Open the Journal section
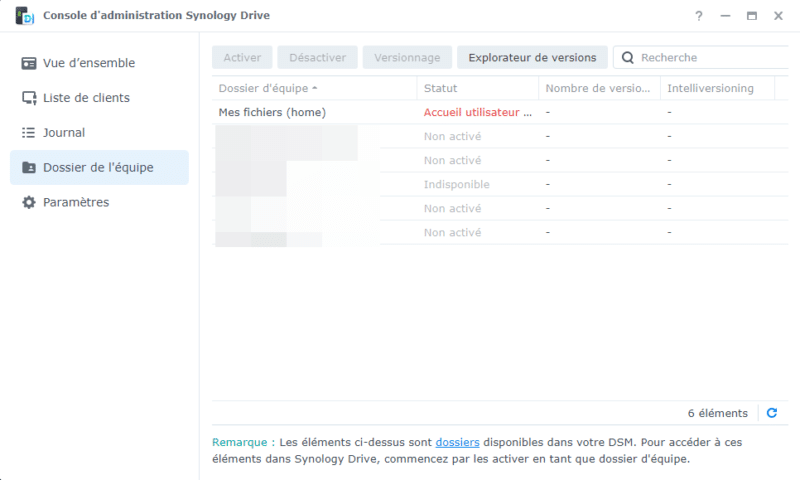800x480 pixels. [x=99, y=133]
